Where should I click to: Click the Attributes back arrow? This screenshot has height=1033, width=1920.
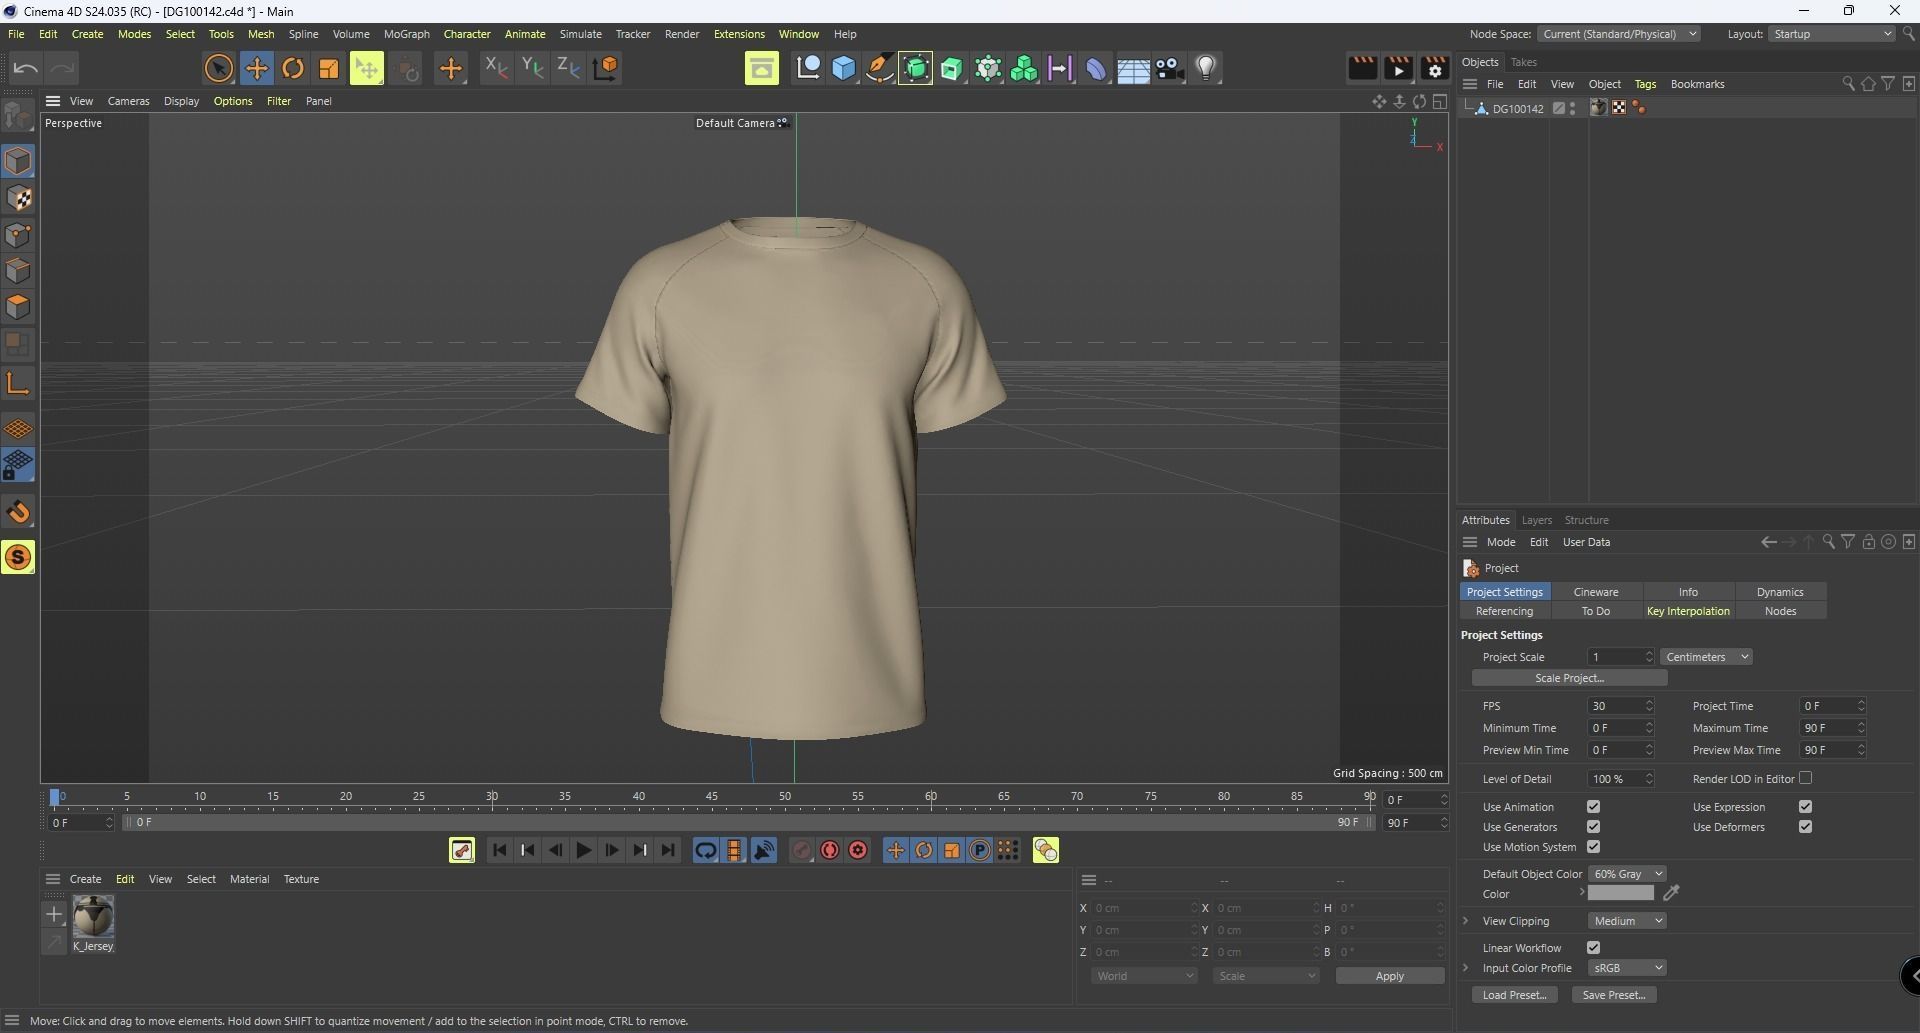(1768, 542)
